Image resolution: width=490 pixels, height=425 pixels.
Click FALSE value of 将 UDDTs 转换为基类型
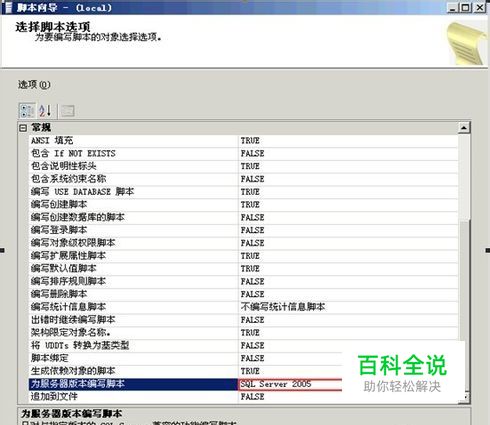click(x=252, y=345)
